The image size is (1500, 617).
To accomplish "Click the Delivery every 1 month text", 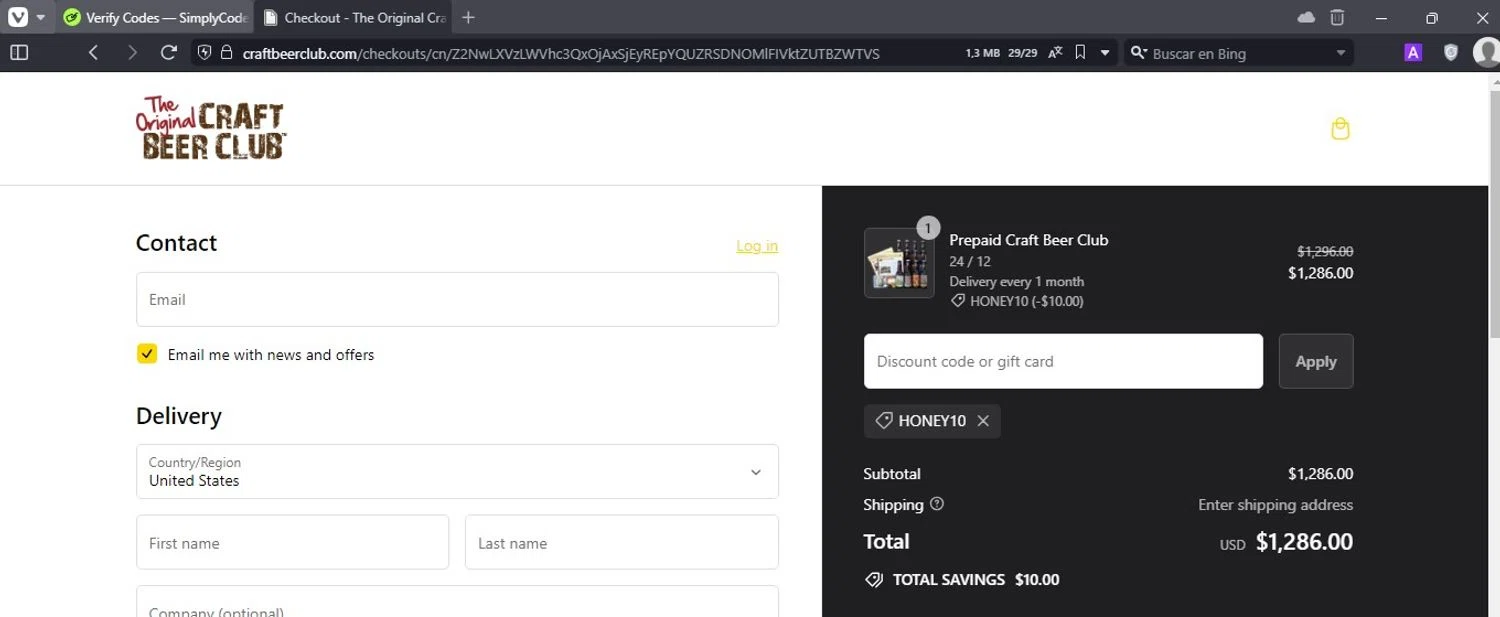I will click(x=1016, y=281).
